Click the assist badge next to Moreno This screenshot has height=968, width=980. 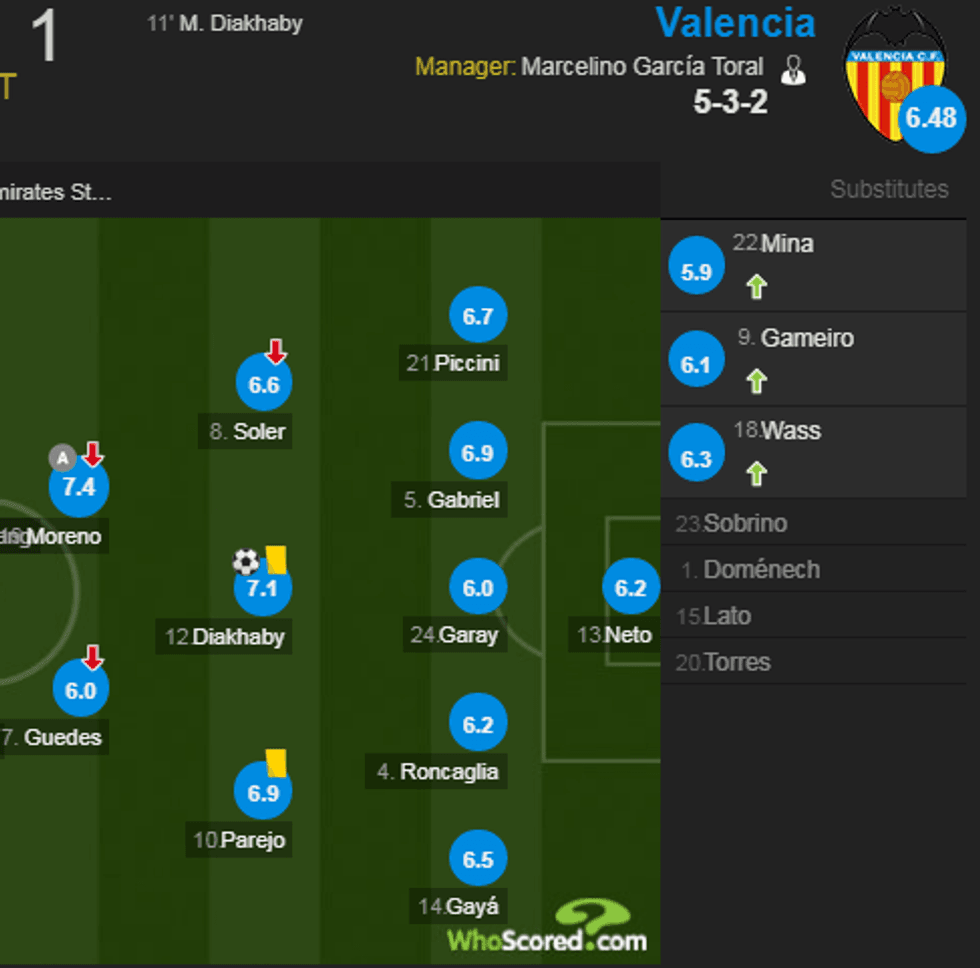pos(63,459)
